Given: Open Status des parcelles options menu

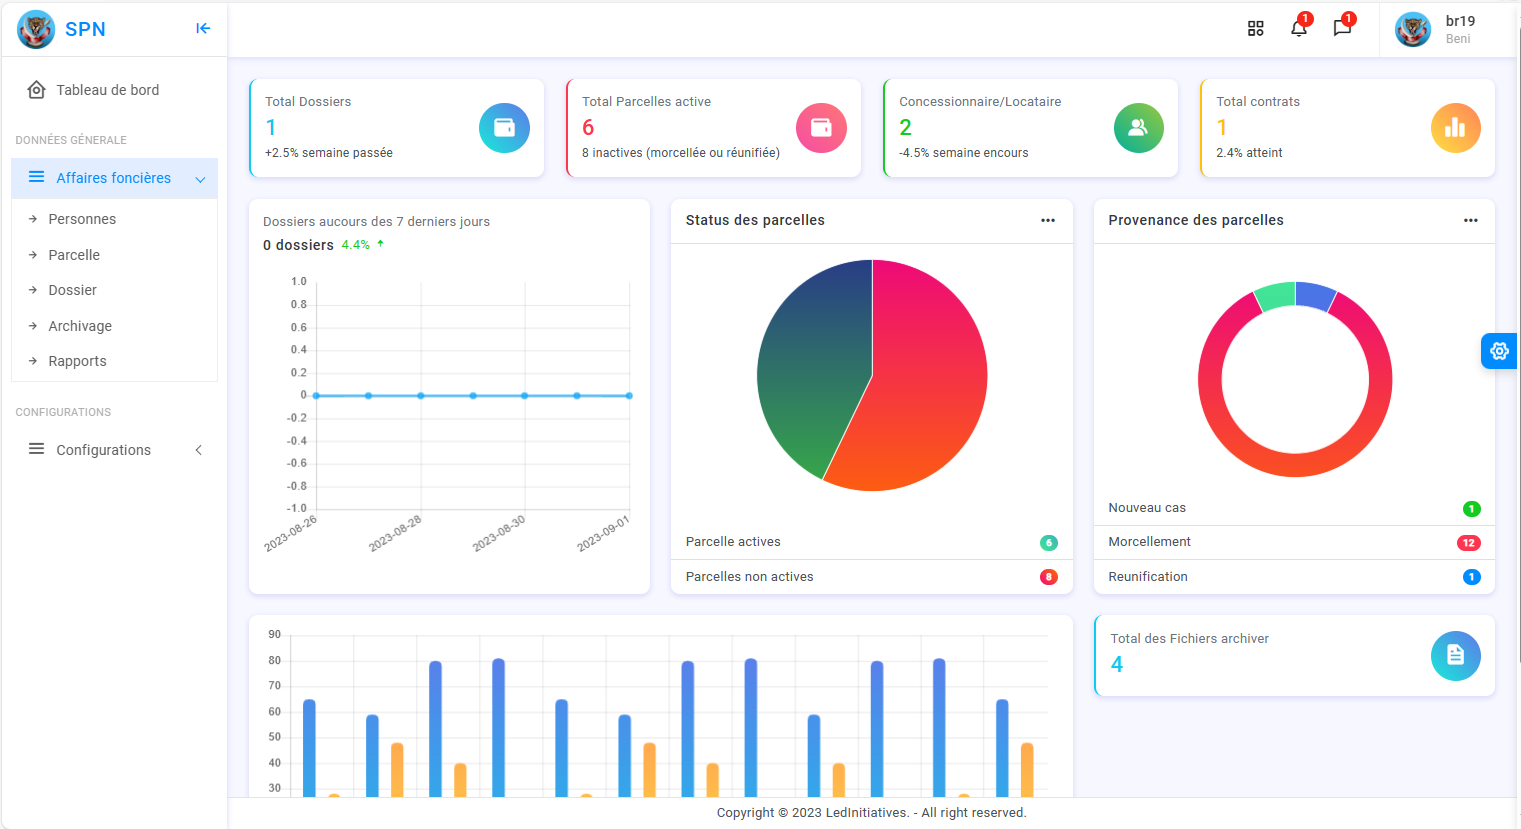Looking at the screenshot, I should (1047, 221).
